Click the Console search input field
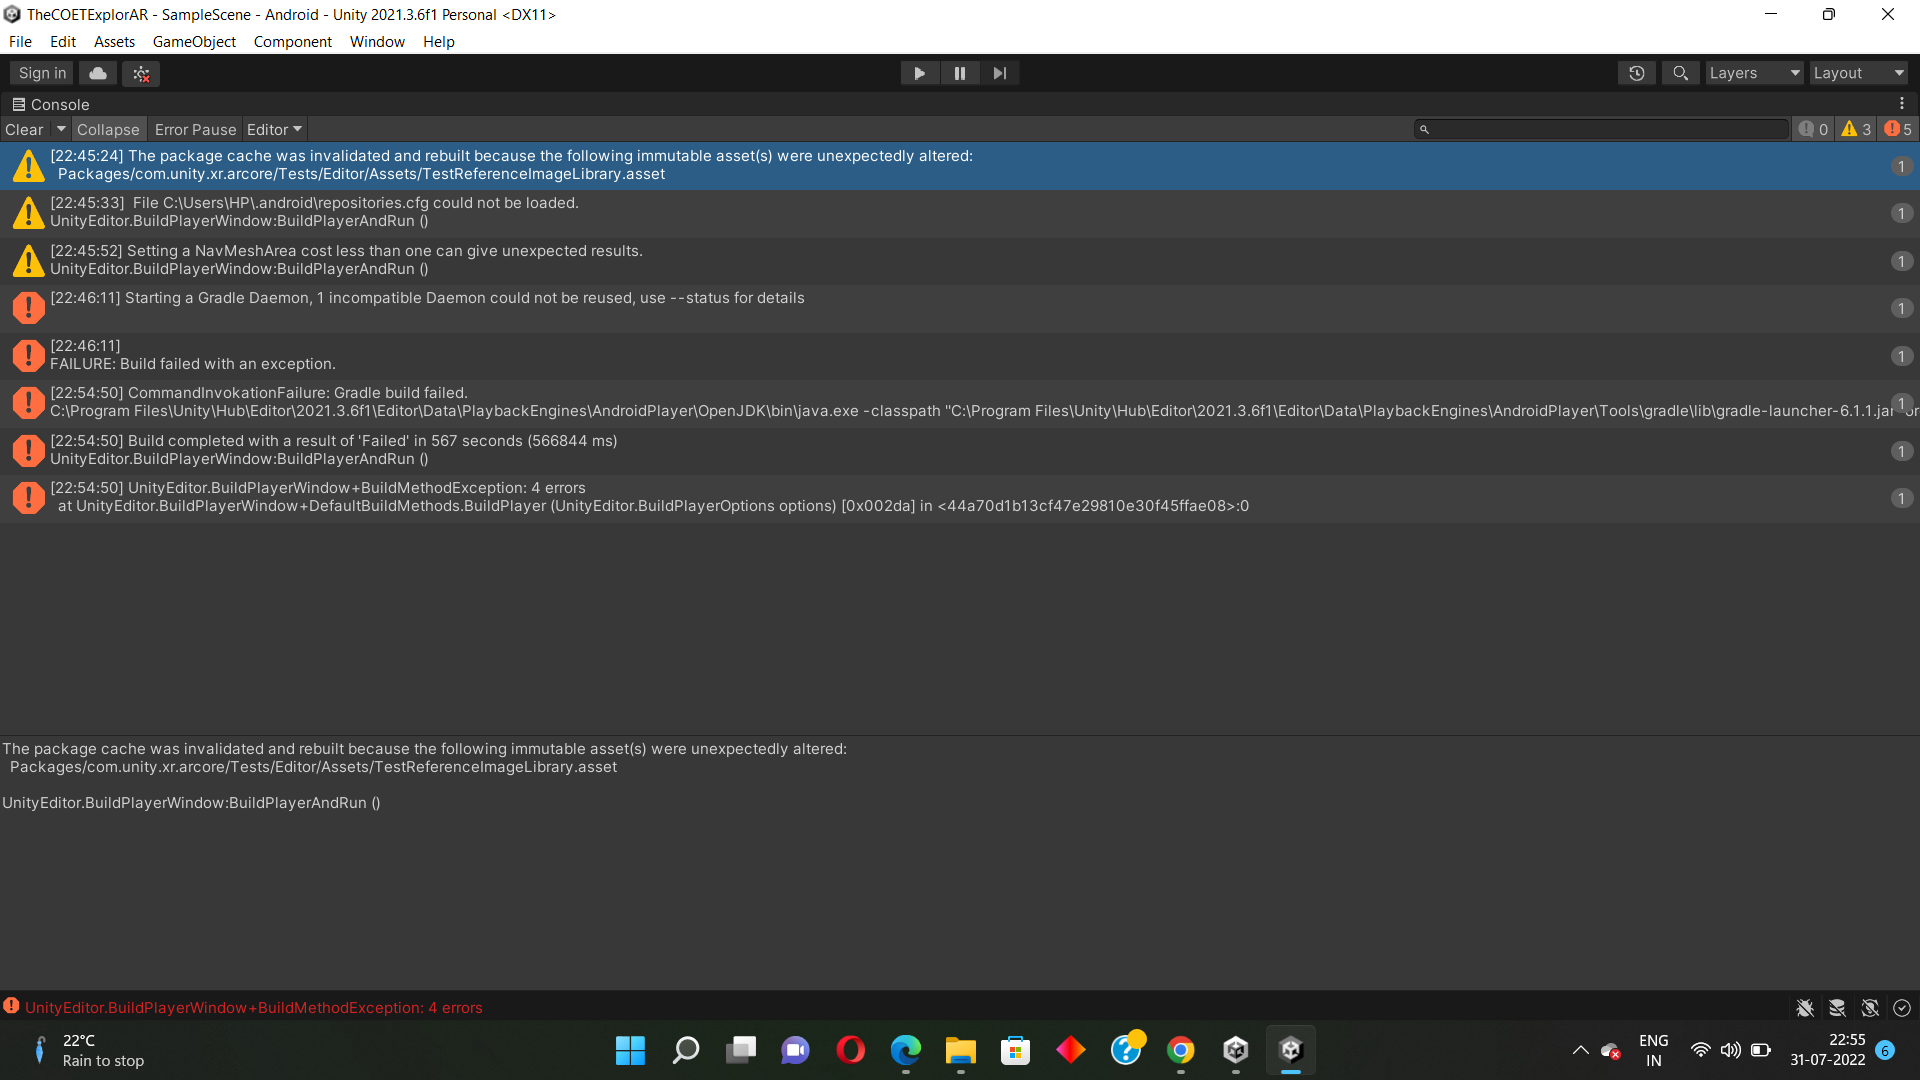Viewport: 1920px width, 1080px height. click(x=1605, y=130)
